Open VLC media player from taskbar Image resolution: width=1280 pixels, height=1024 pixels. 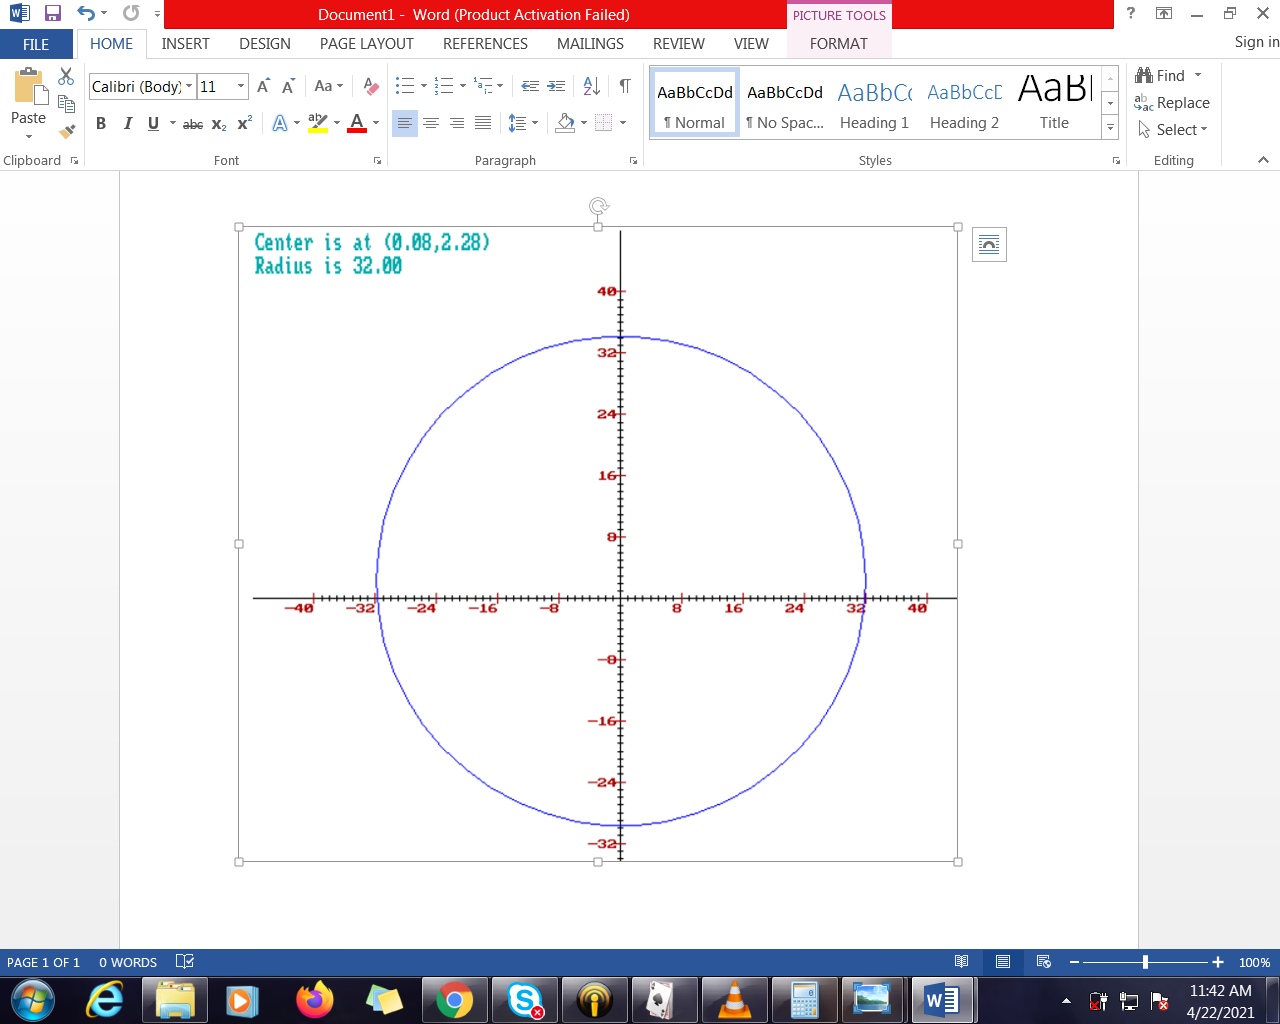tap(734, 1000)
